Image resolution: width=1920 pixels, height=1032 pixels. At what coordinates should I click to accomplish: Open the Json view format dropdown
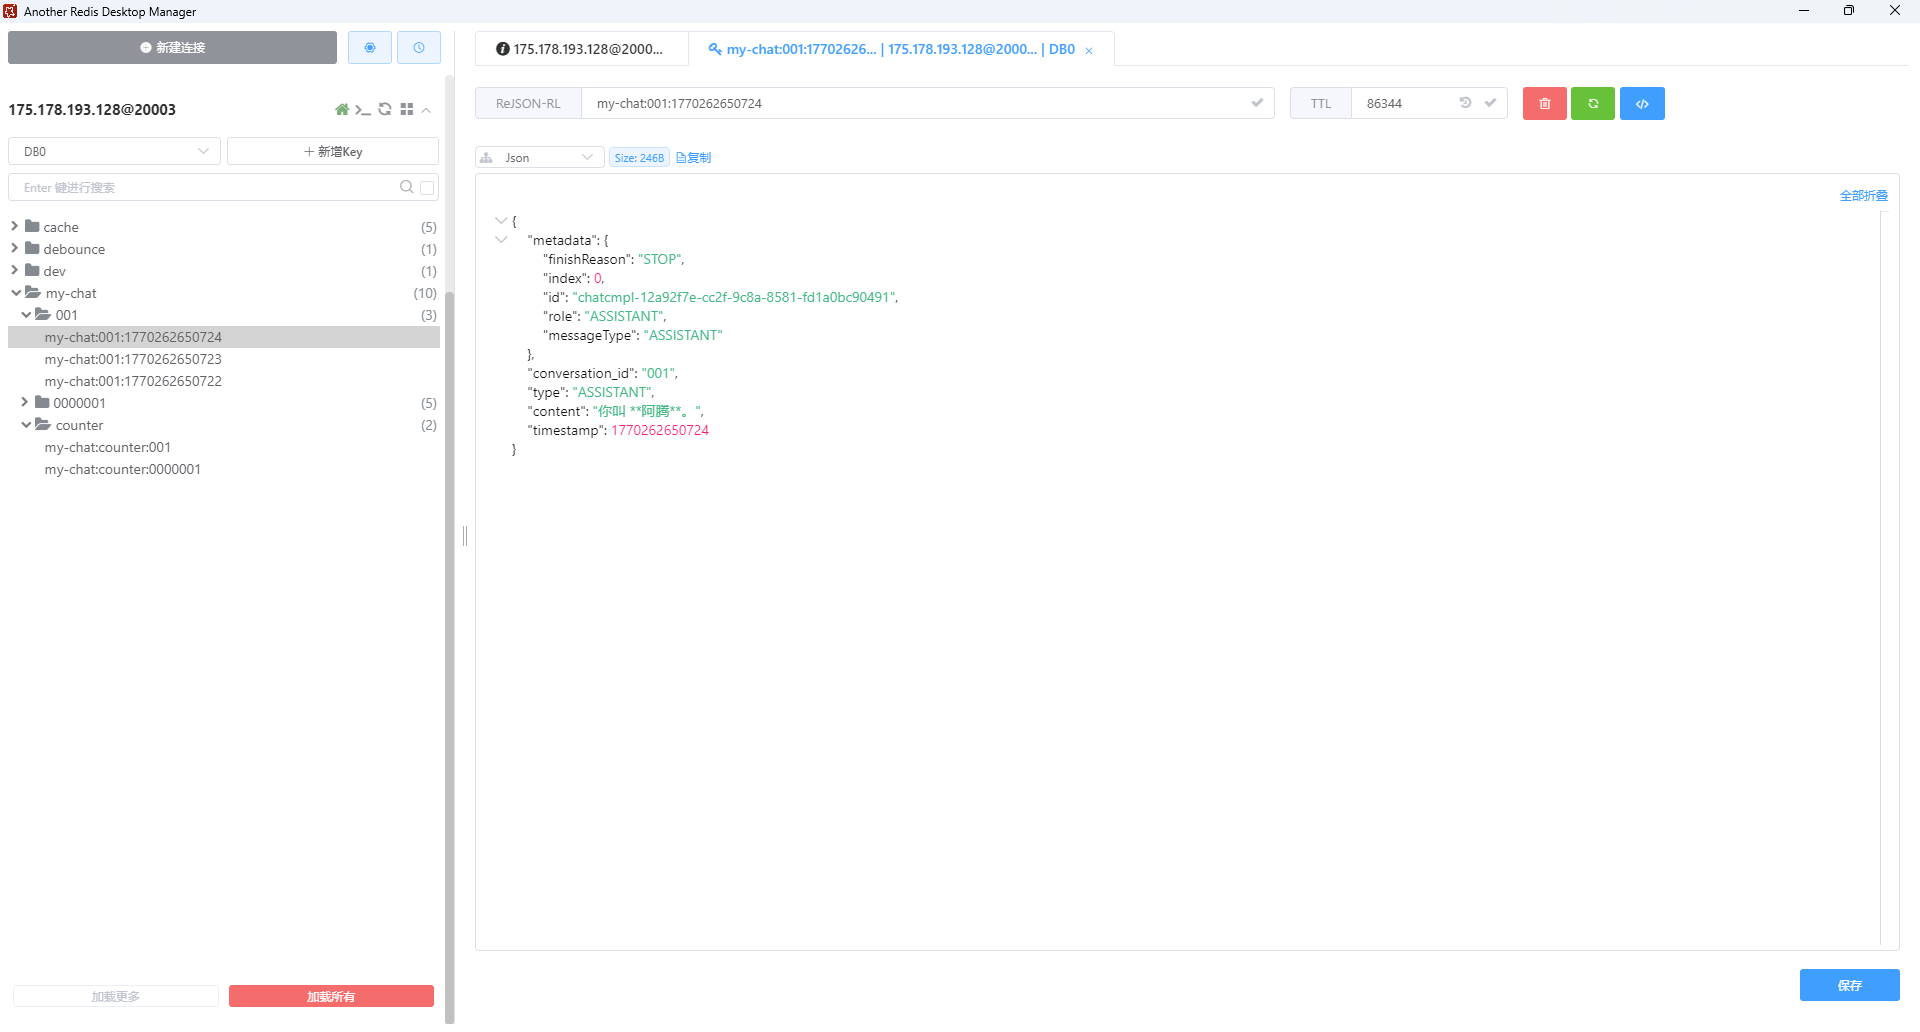point(540,158)
